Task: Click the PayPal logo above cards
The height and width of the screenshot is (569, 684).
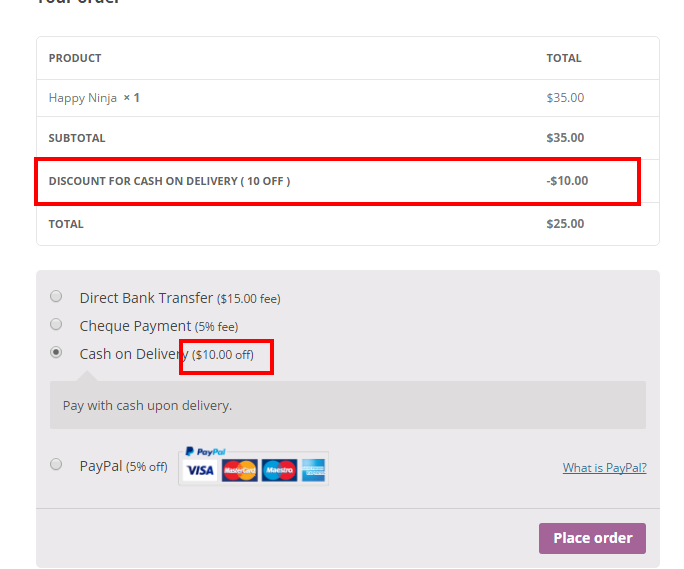Action: (205, 452)
